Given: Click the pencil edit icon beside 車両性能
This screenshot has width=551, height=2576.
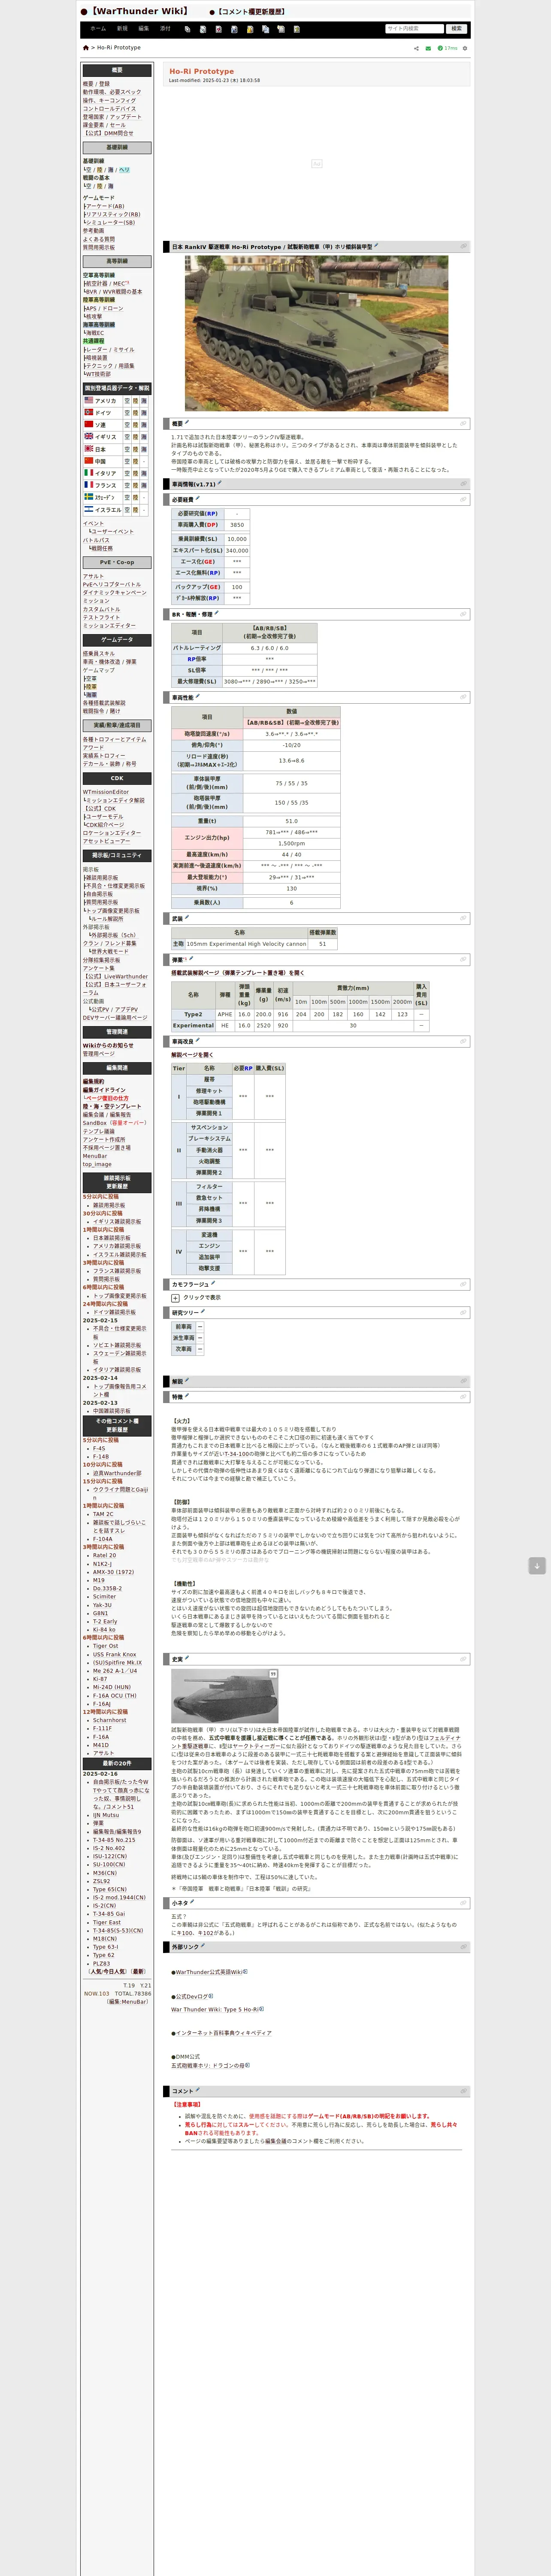Looking at the screenshot, I should [x=197, y=696].
